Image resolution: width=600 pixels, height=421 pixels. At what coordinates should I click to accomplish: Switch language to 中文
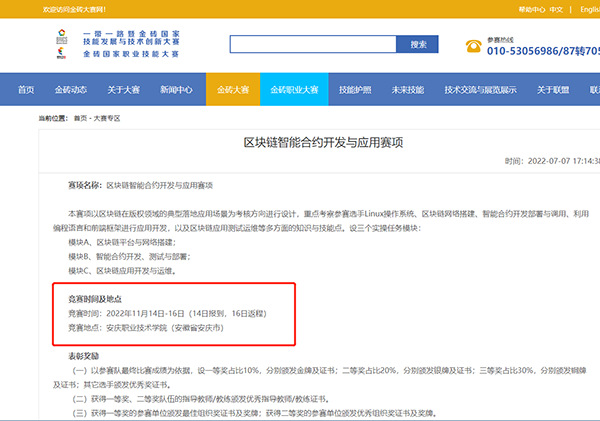coord(557,10)
